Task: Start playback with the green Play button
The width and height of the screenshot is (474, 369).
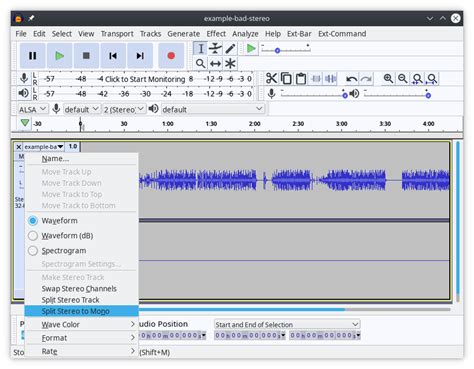Action: [59, 56]
